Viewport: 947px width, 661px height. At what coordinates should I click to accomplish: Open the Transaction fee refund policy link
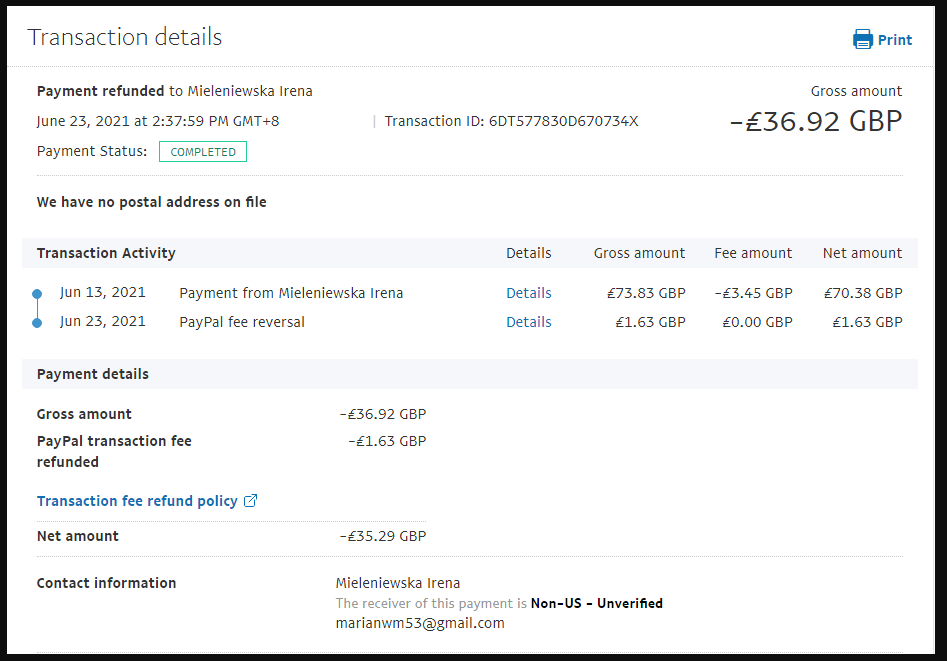coord(137,501)
